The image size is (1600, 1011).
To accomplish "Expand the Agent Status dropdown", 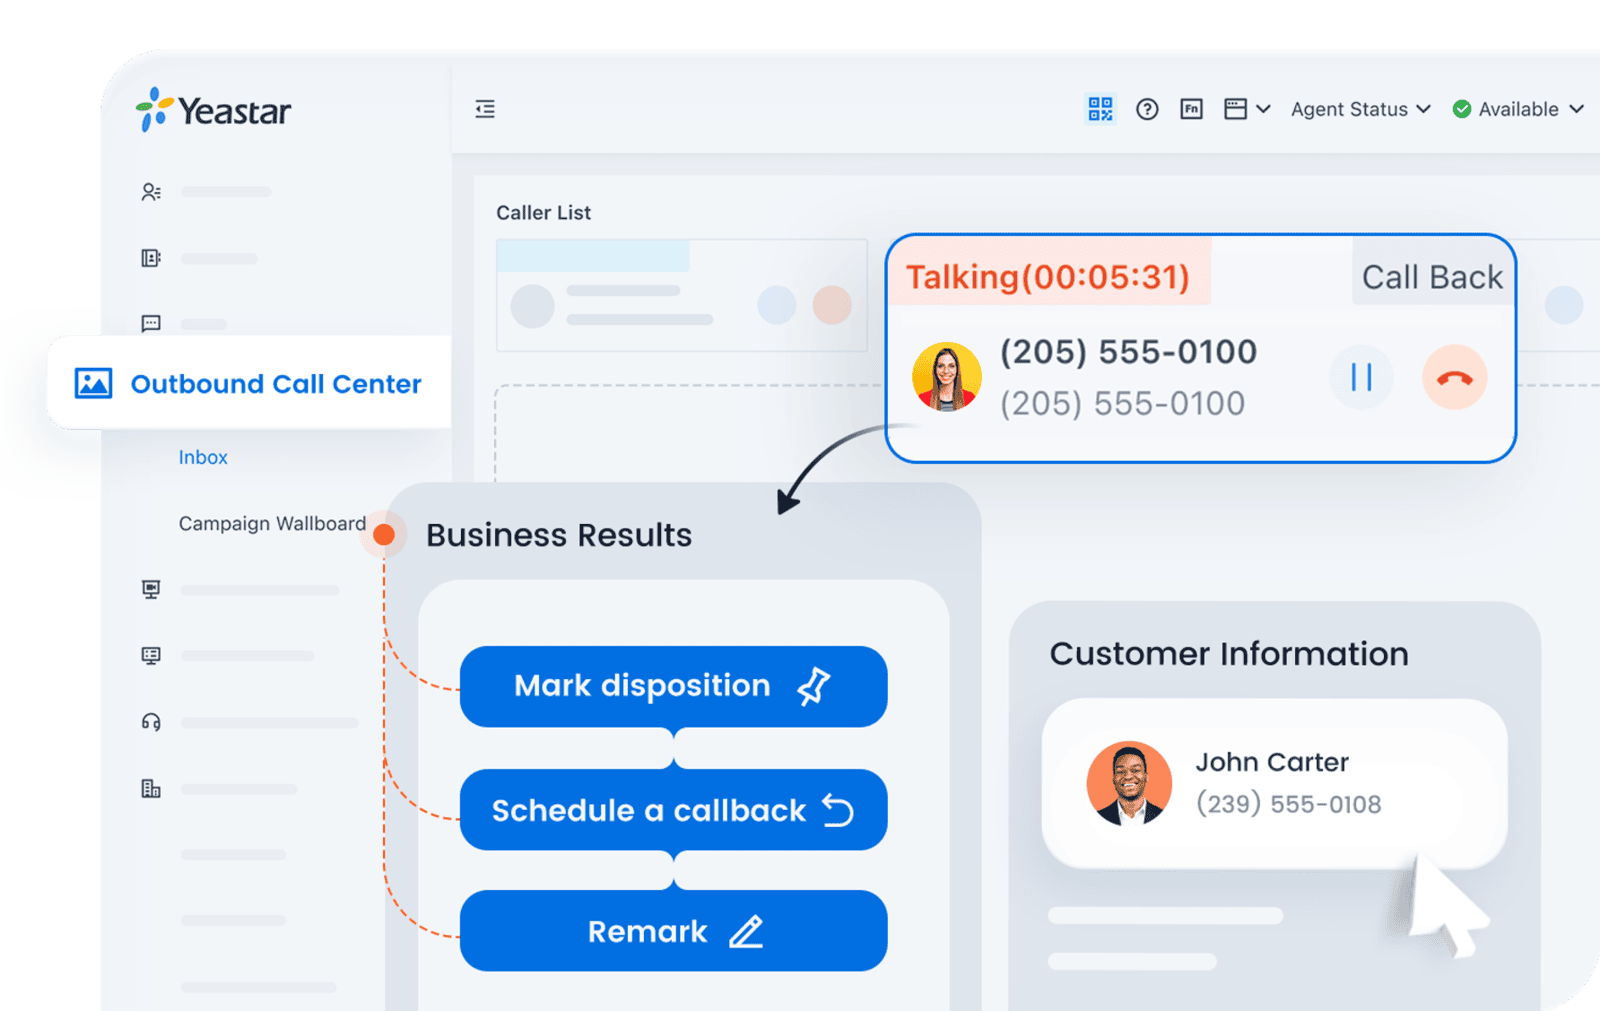I will point(1360,109).
